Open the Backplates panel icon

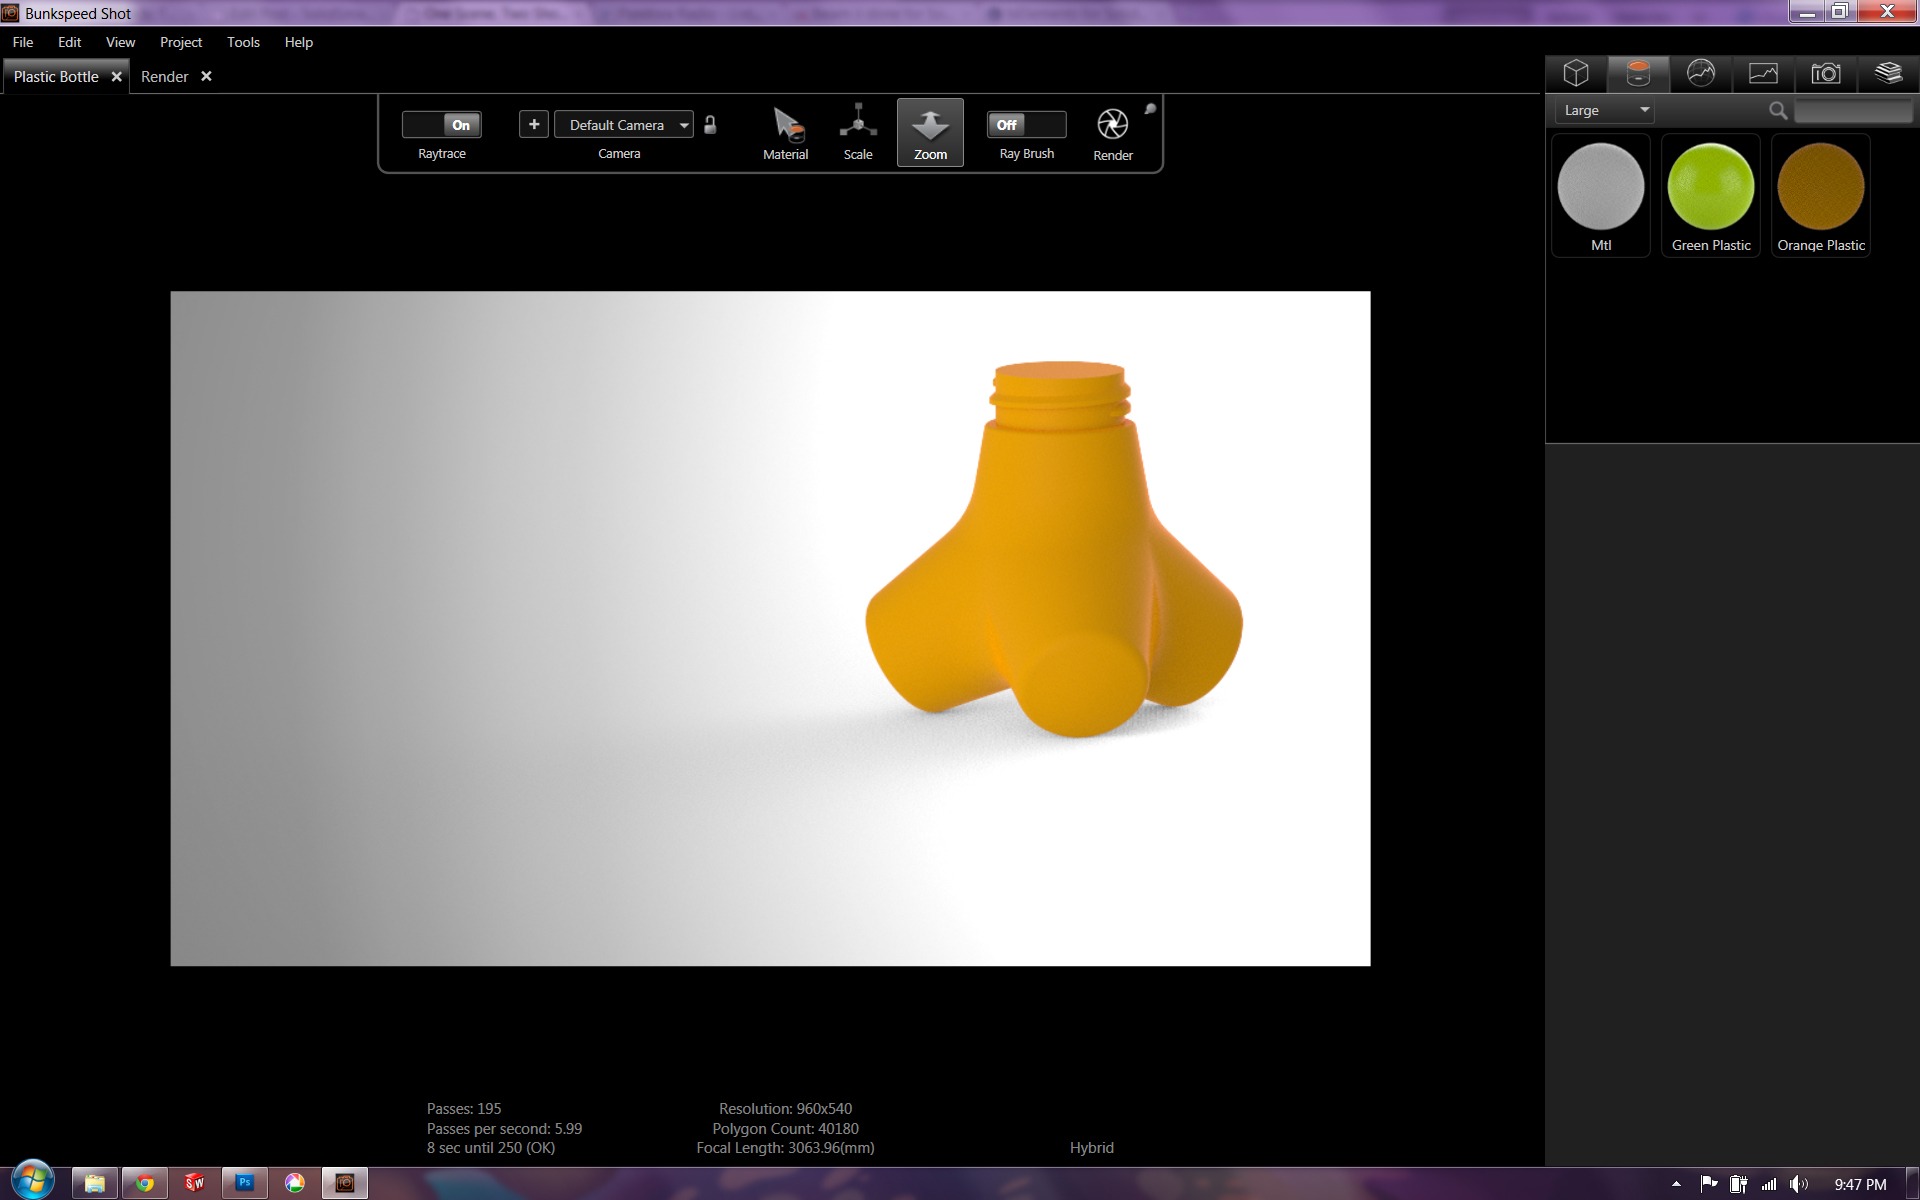[1763, 73]
